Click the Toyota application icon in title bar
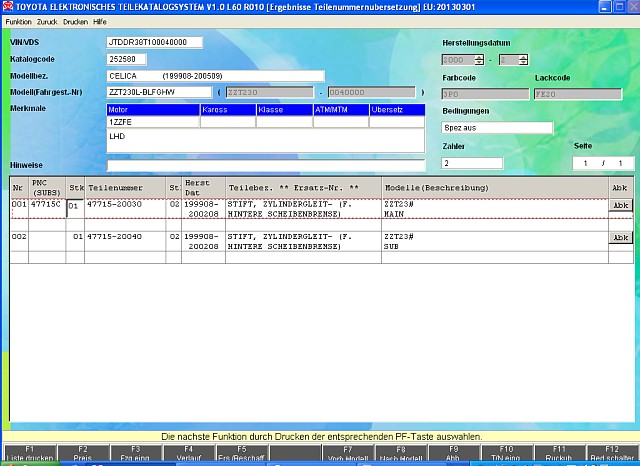This screenshot has height=466, width=640. (8, 7)
